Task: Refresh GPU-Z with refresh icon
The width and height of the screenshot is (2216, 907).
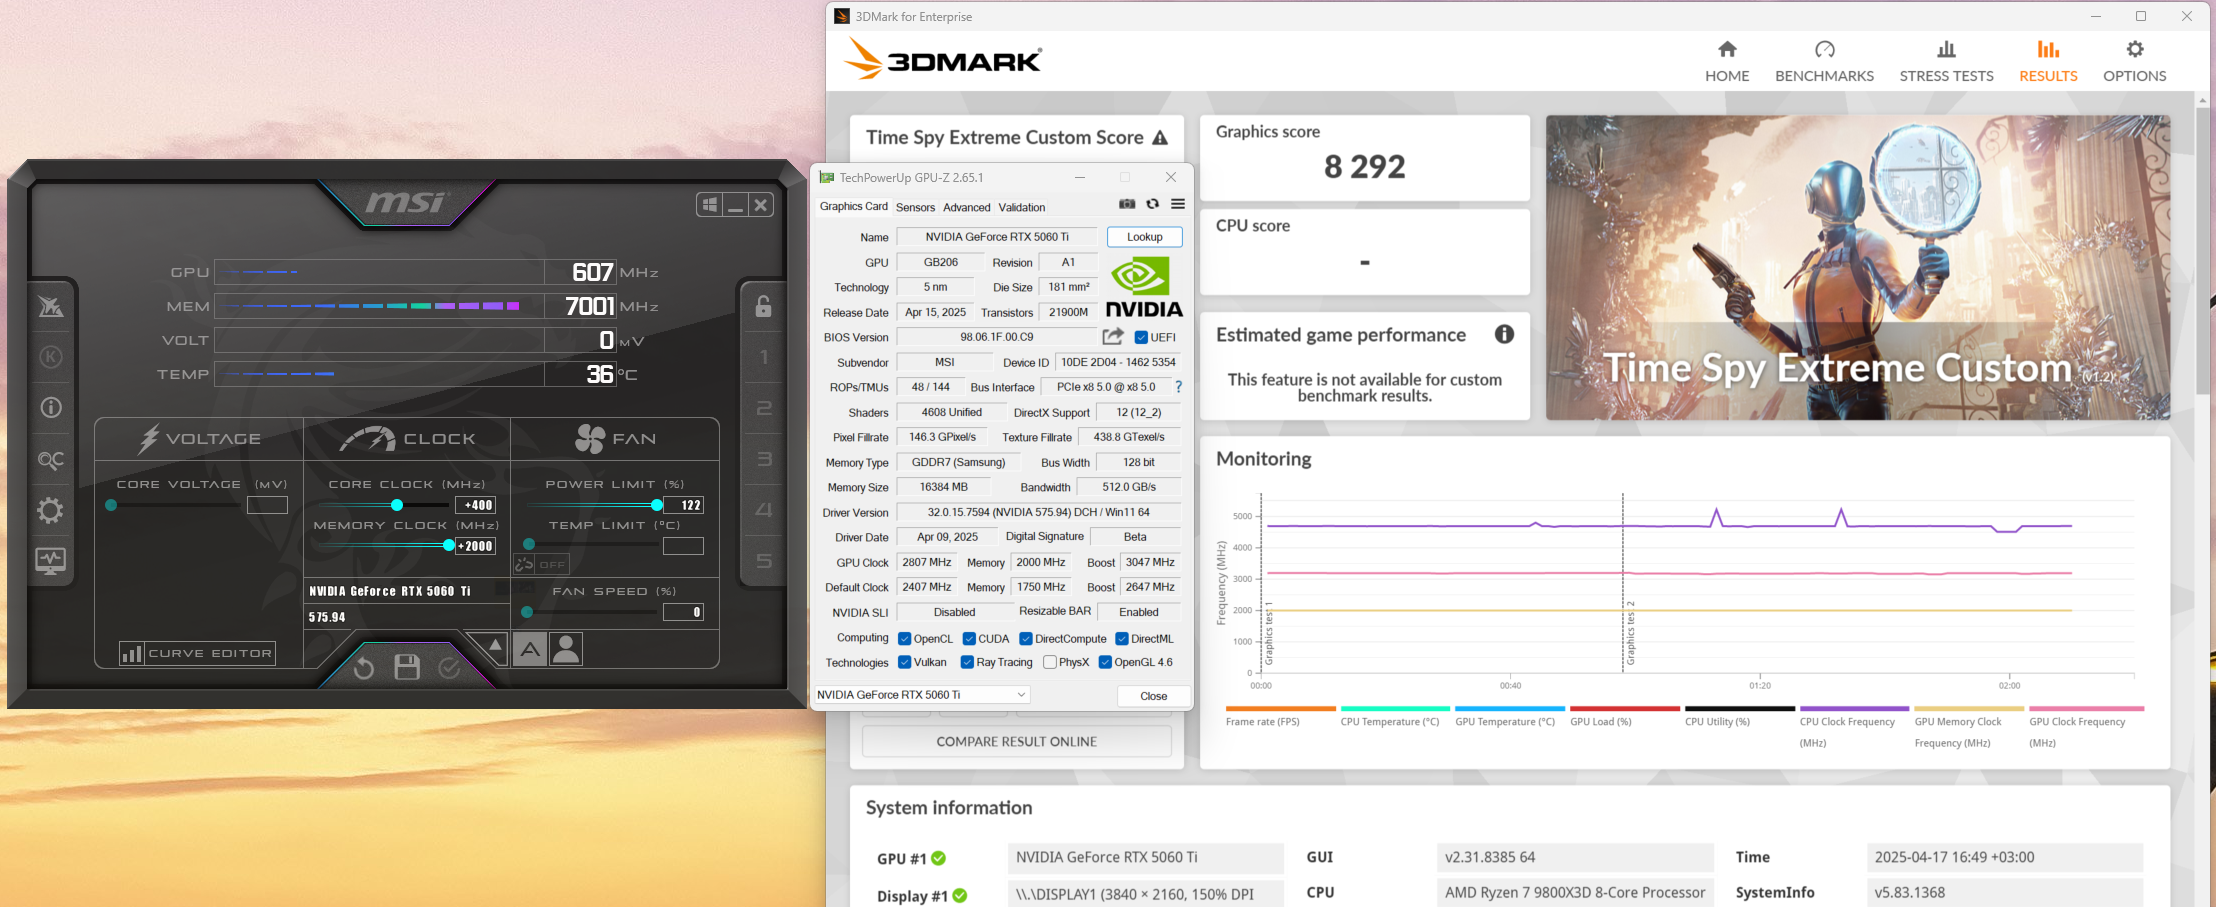Action: tap(1152, 204)
